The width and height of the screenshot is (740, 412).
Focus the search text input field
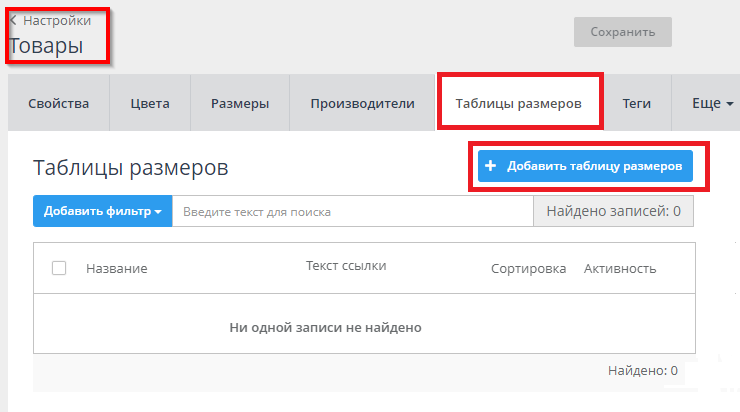(x=352, y=212)
